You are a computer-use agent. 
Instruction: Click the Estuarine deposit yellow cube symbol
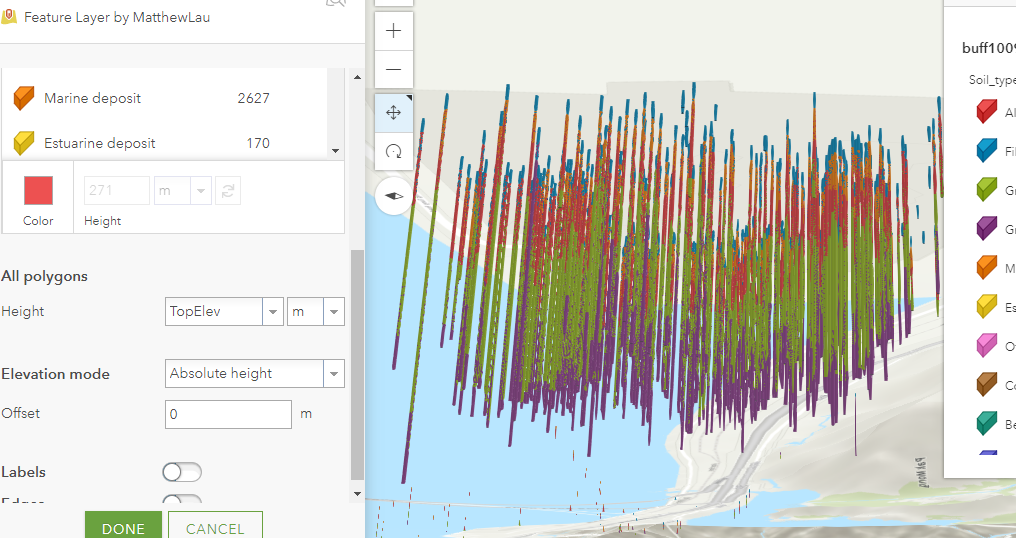[x=23, y=143]
